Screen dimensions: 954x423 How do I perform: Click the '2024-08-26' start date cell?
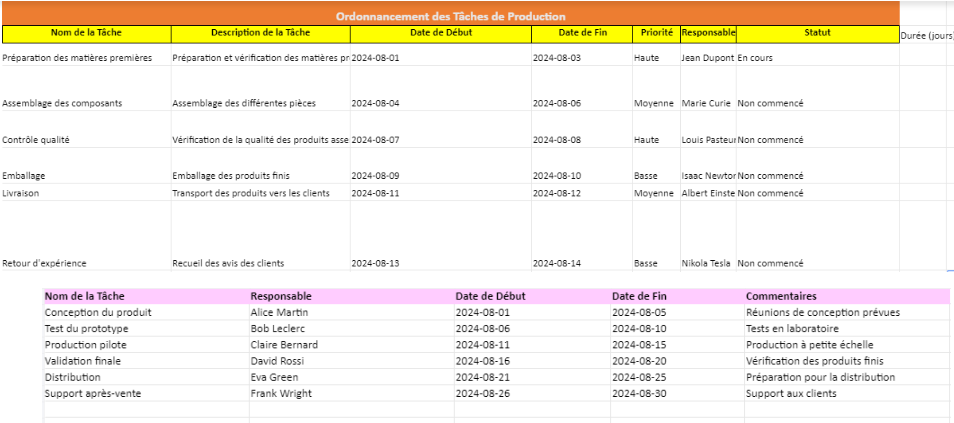532,393
